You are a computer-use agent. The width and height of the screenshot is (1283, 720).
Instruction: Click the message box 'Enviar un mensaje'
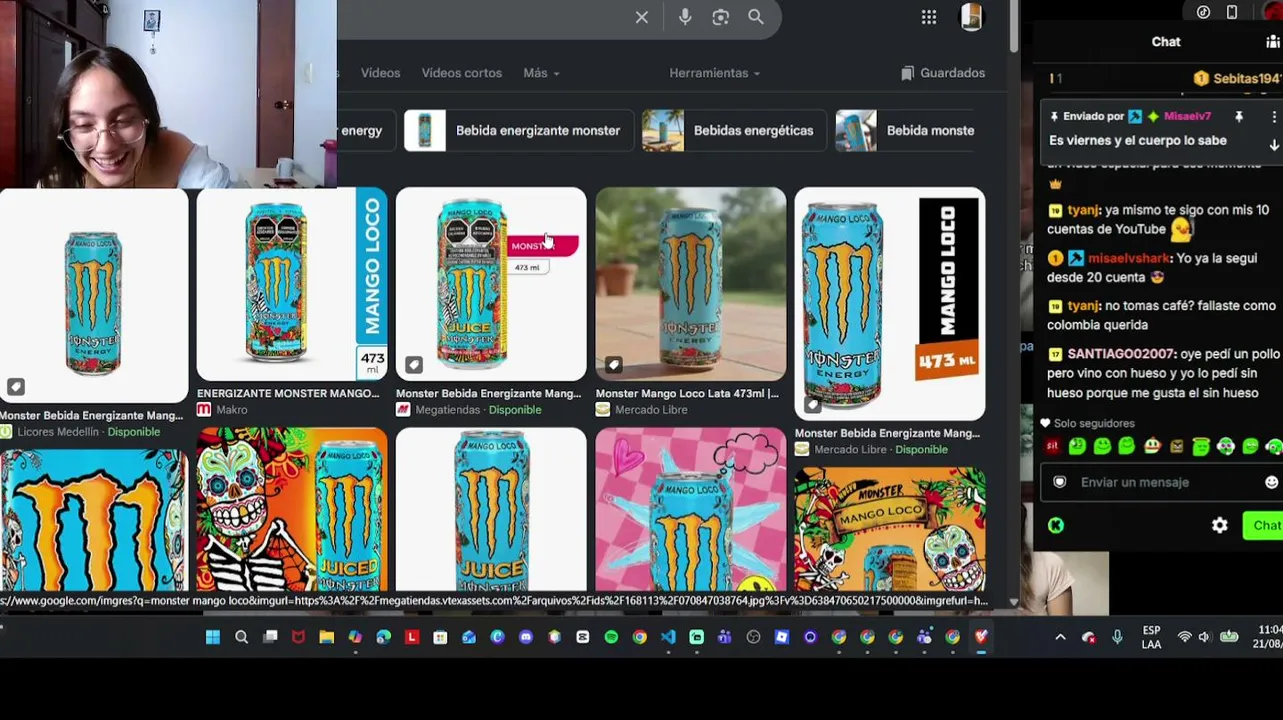tap(1160, 482)
